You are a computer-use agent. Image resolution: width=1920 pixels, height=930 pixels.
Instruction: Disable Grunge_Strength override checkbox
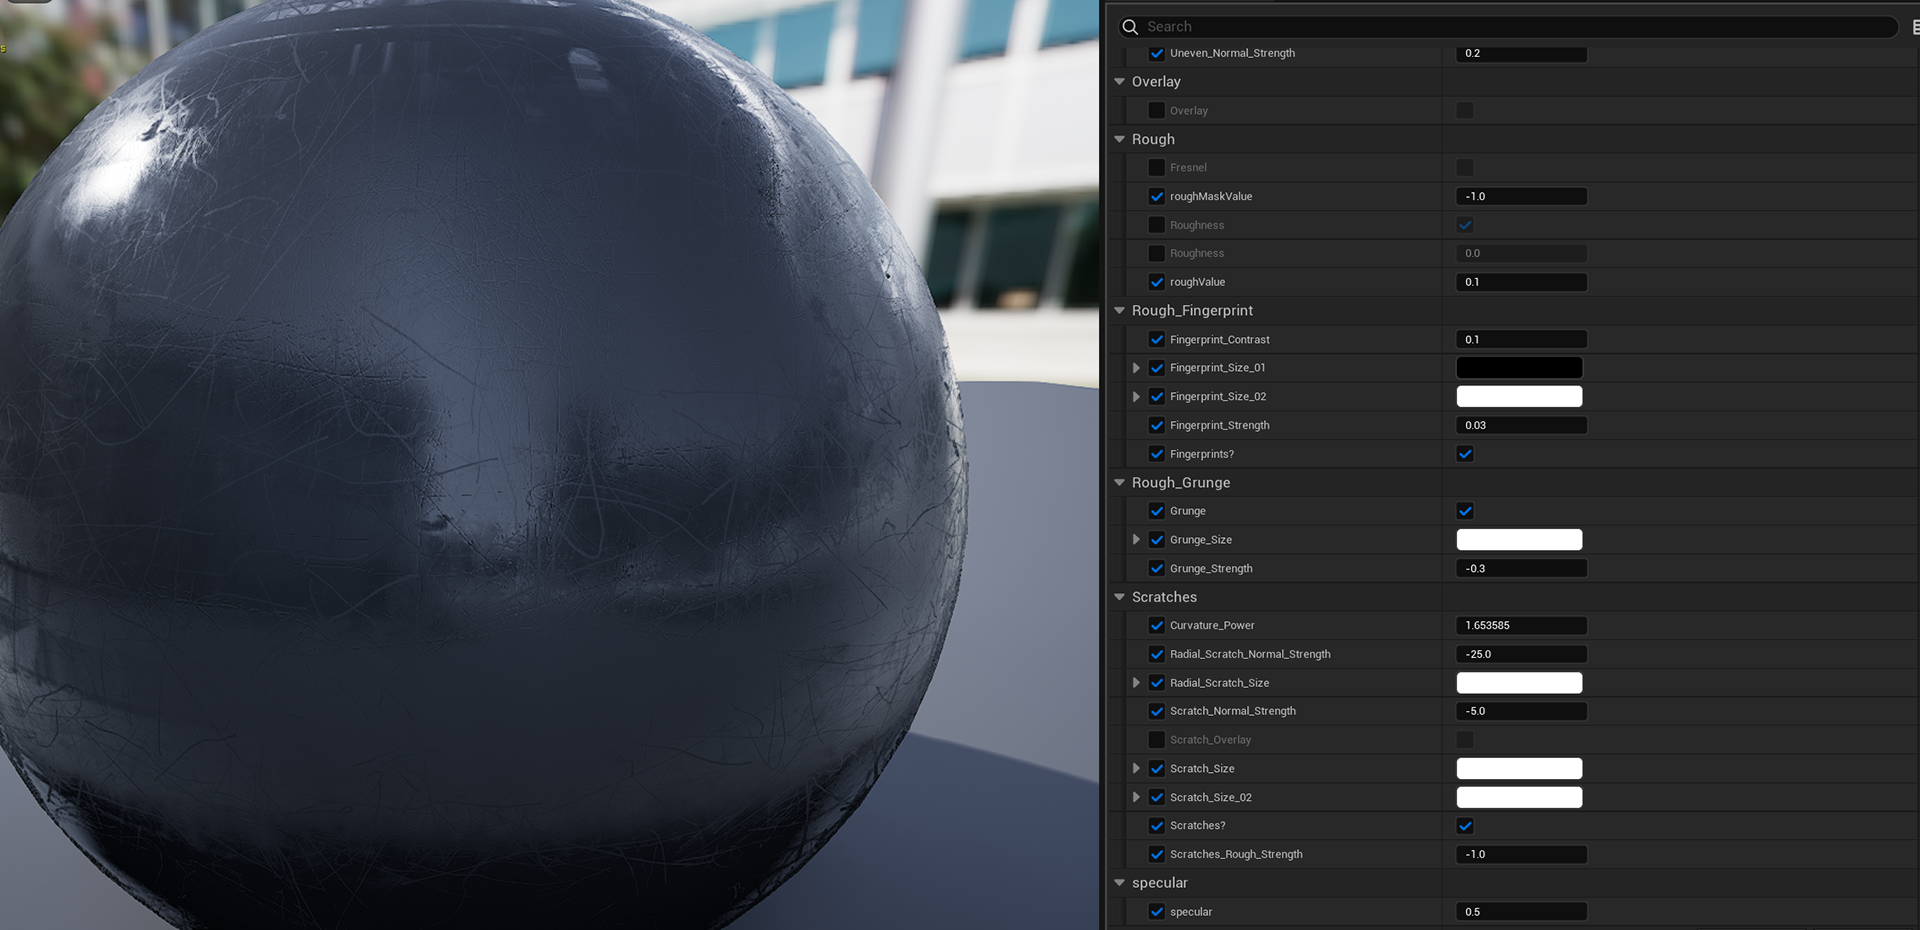coord(1157,568)
